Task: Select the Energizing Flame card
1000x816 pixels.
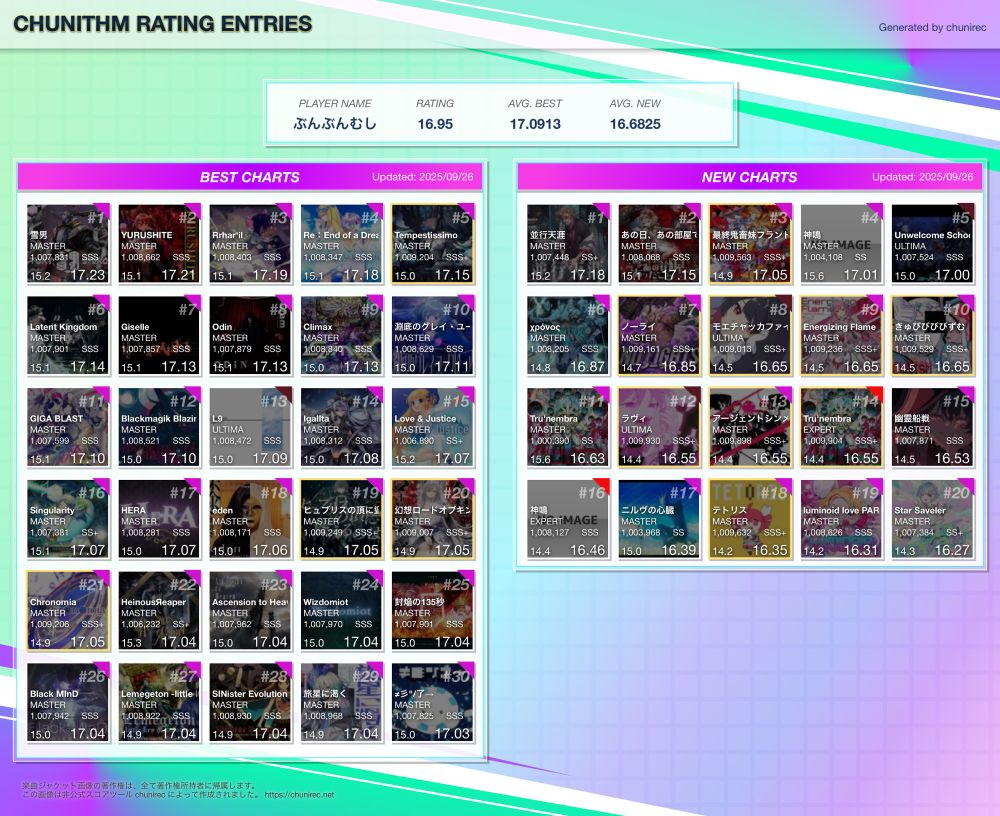Action: coord(842,336)
